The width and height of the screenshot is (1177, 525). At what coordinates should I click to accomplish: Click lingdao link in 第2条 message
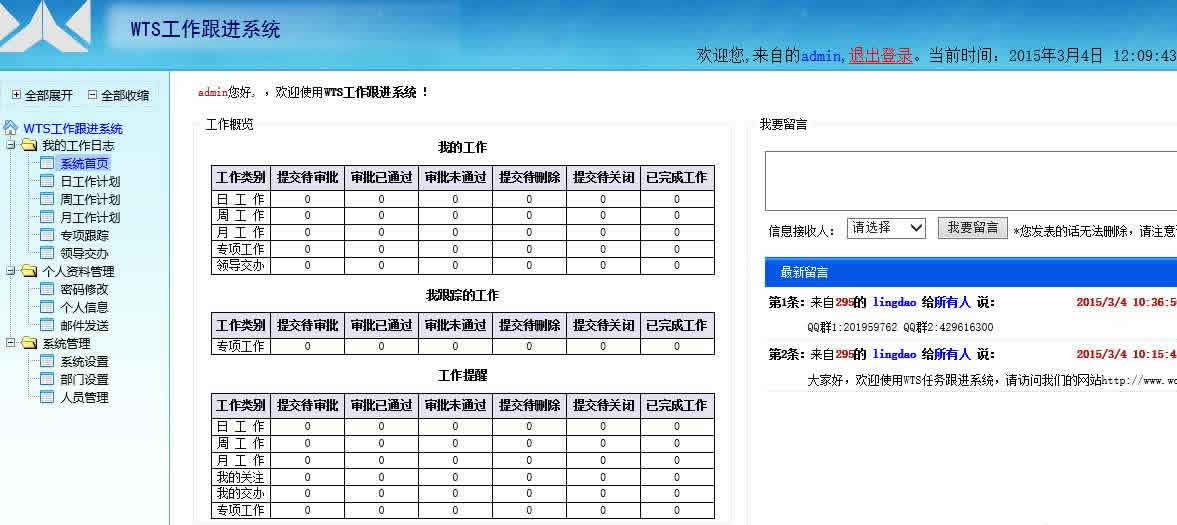[x=894, y=355]
